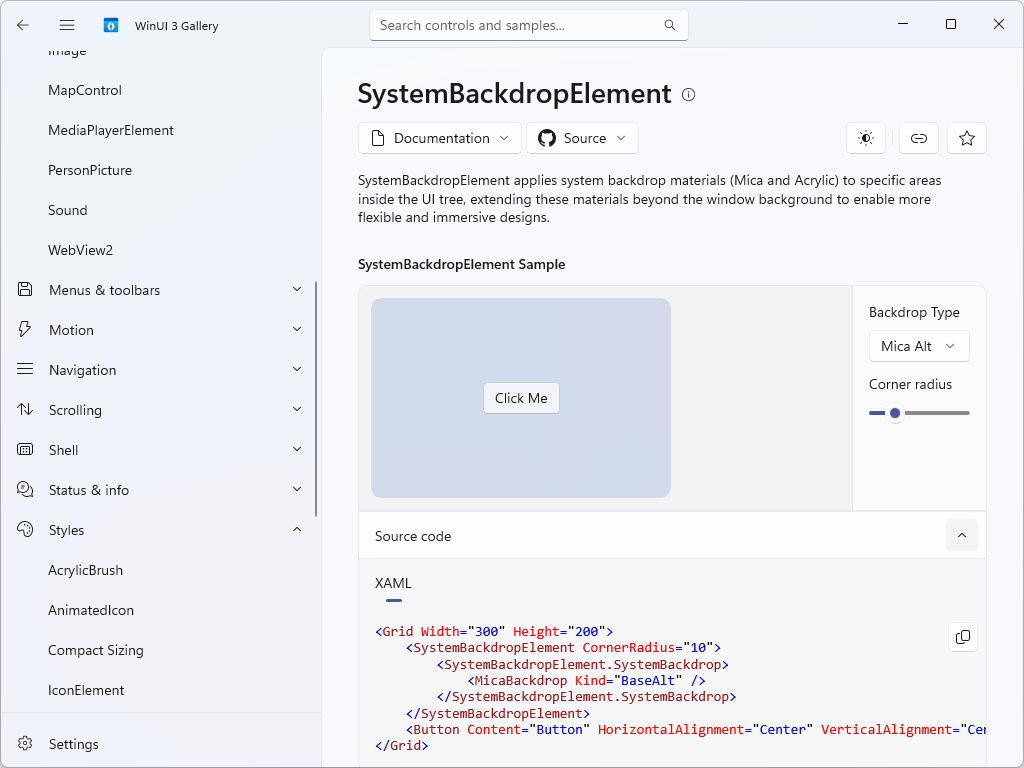Select the XAML code tab
This screenshot has height=768, width=1024.
[x=393, y=584]
